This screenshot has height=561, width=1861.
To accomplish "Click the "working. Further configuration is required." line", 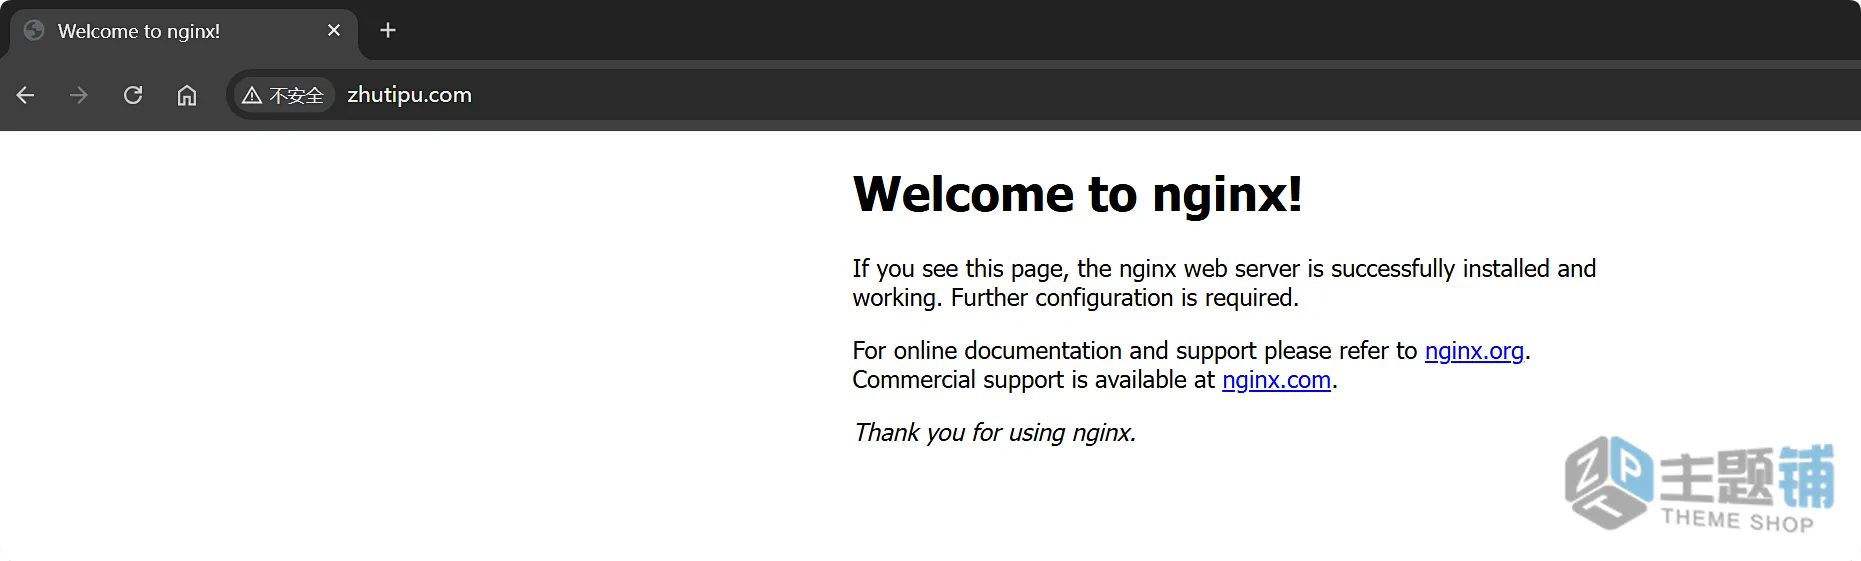I will point(1075,298).
